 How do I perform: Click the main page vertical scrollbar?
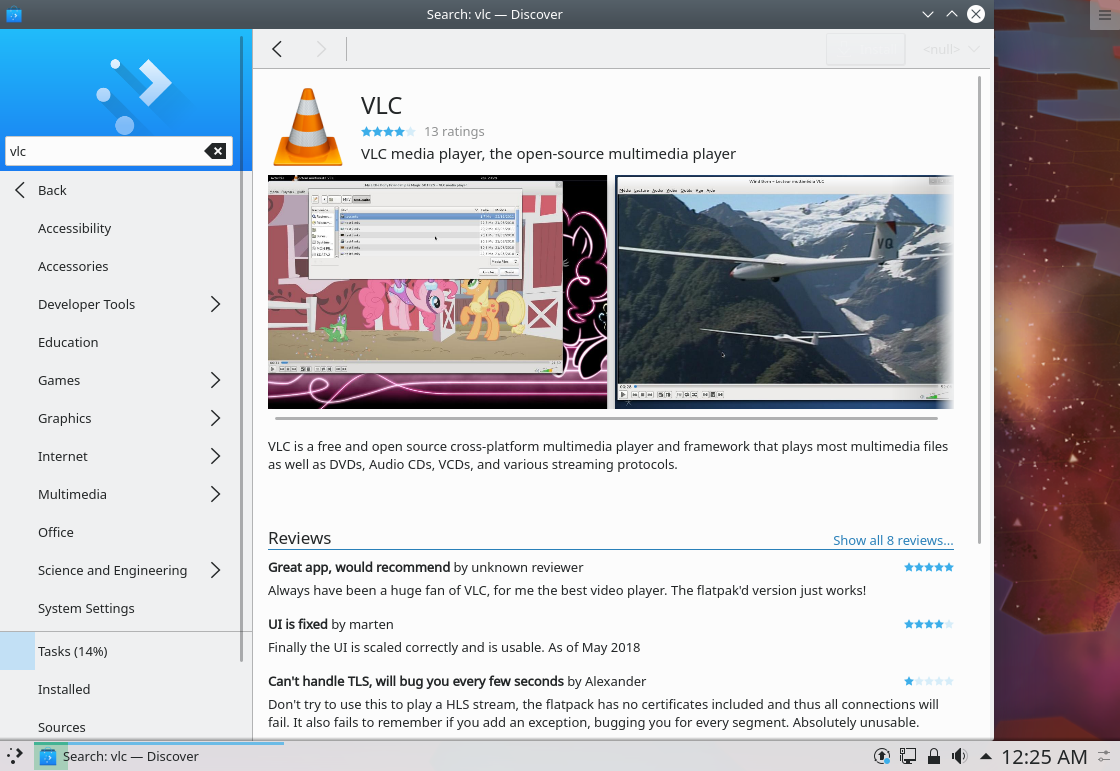[979, 310]
